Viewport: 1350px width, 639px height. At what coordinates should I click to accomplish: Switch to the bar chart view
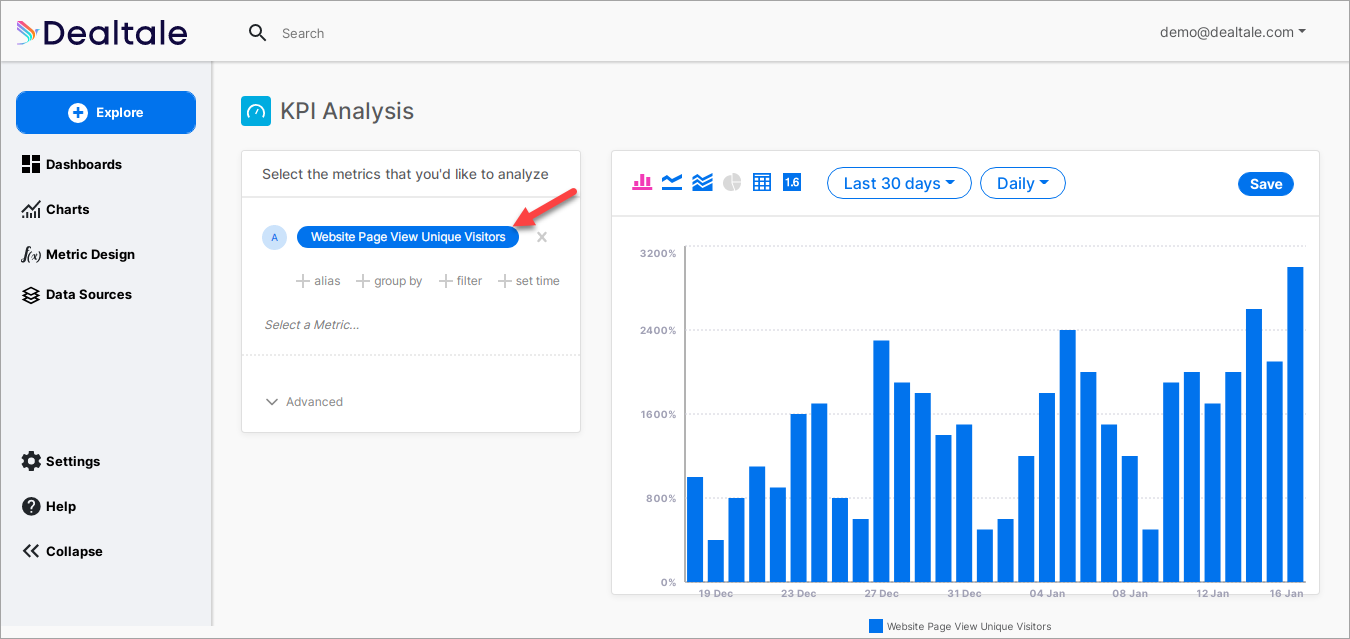coord(642,182)
